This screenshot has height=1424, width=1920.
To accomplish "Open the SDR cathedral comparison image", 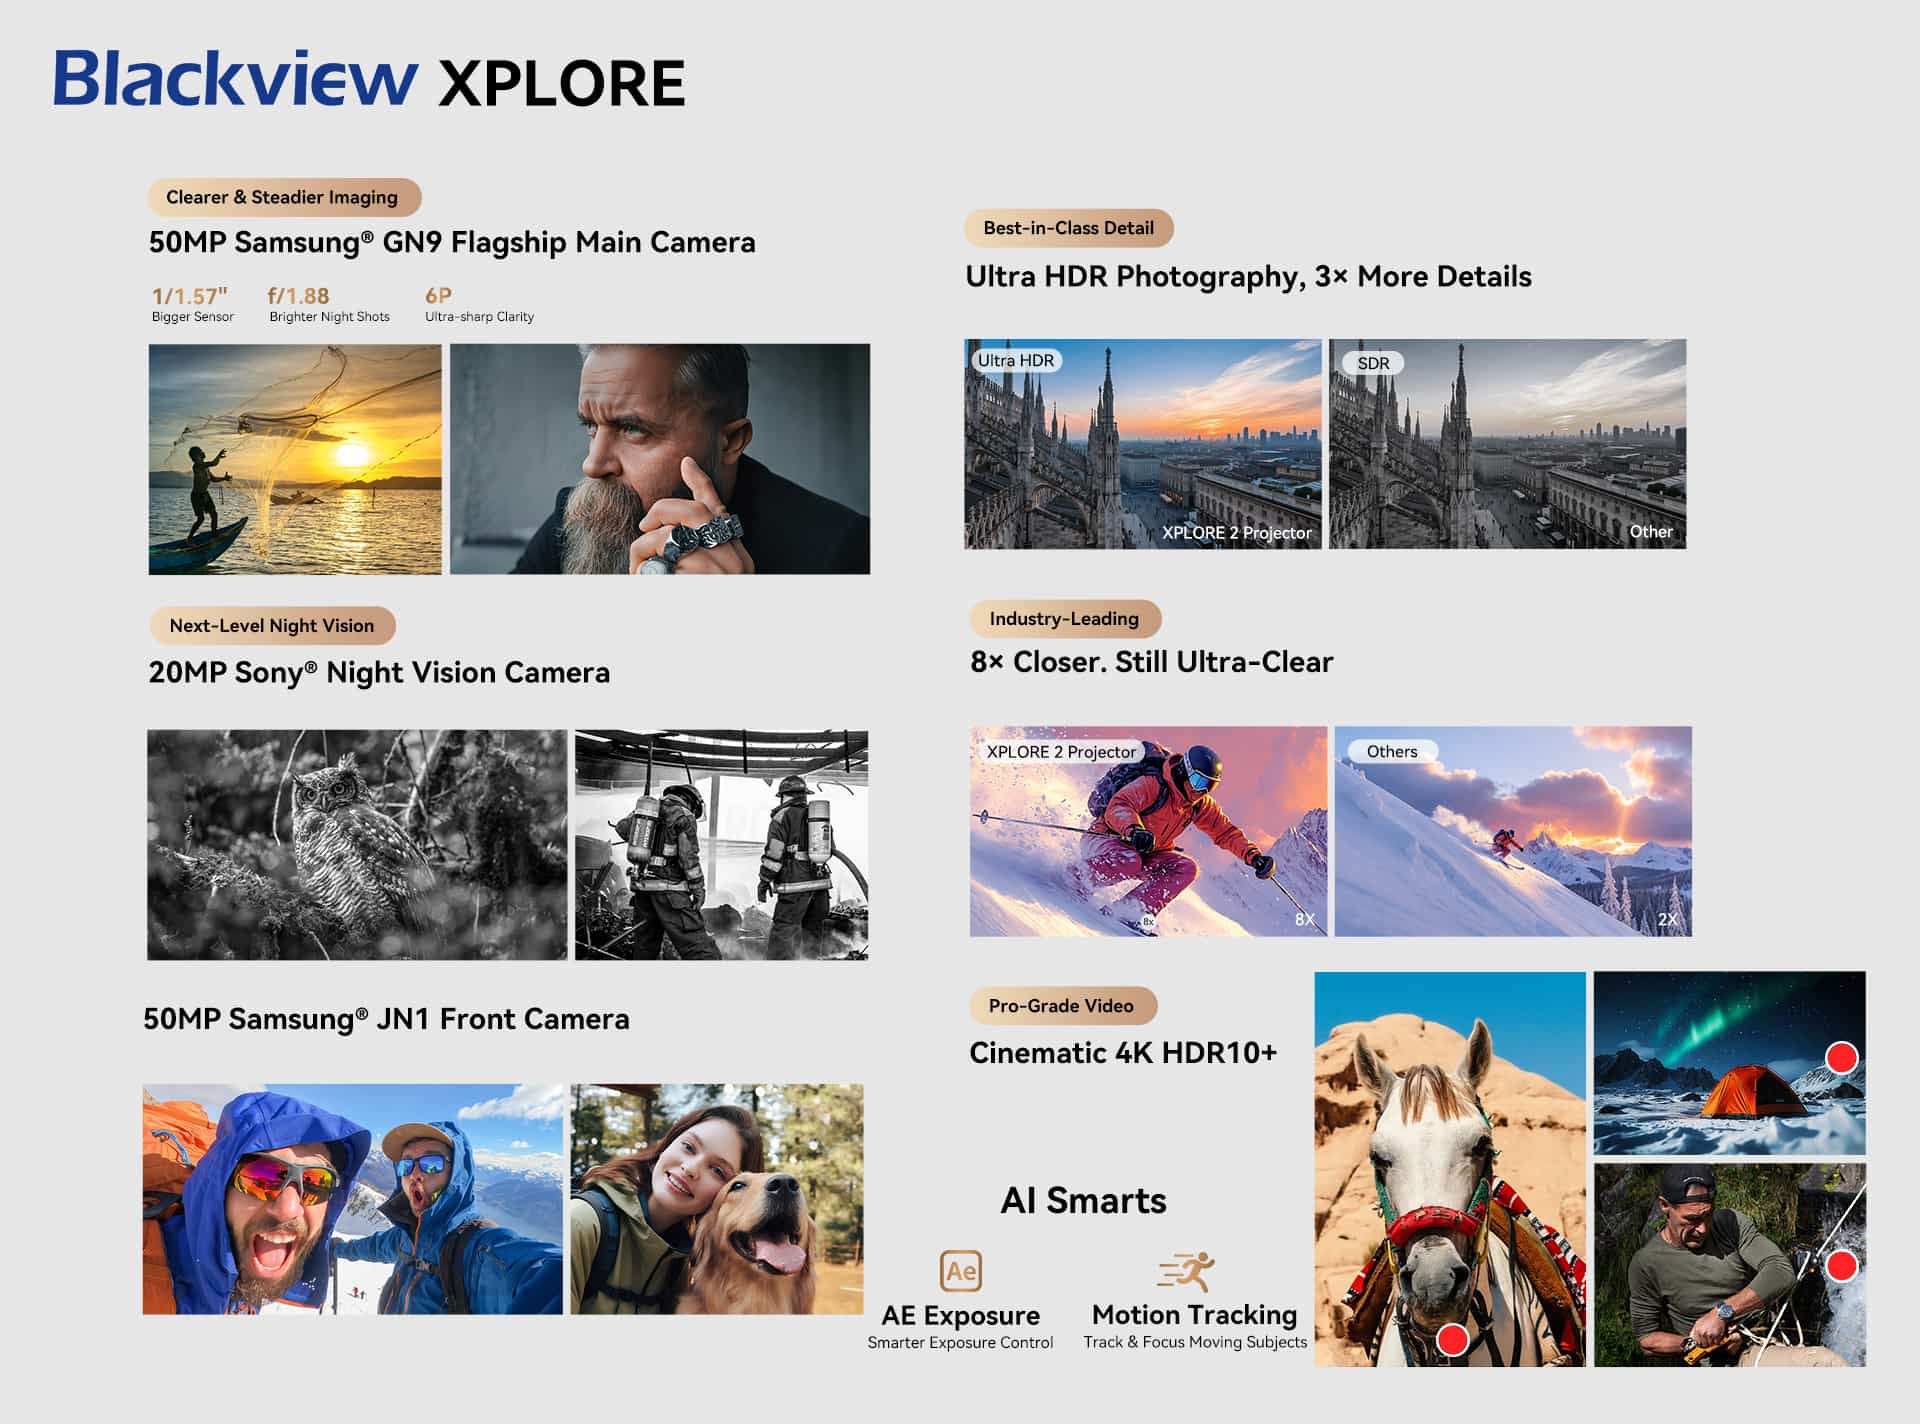I will click(1507, 444).
